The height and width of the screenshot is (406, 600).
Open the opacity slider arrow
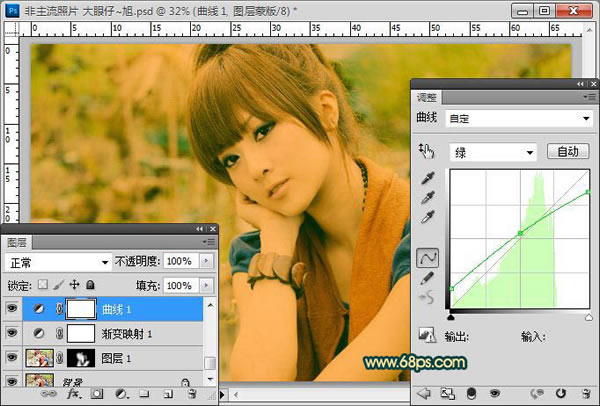tap(207, 261)
